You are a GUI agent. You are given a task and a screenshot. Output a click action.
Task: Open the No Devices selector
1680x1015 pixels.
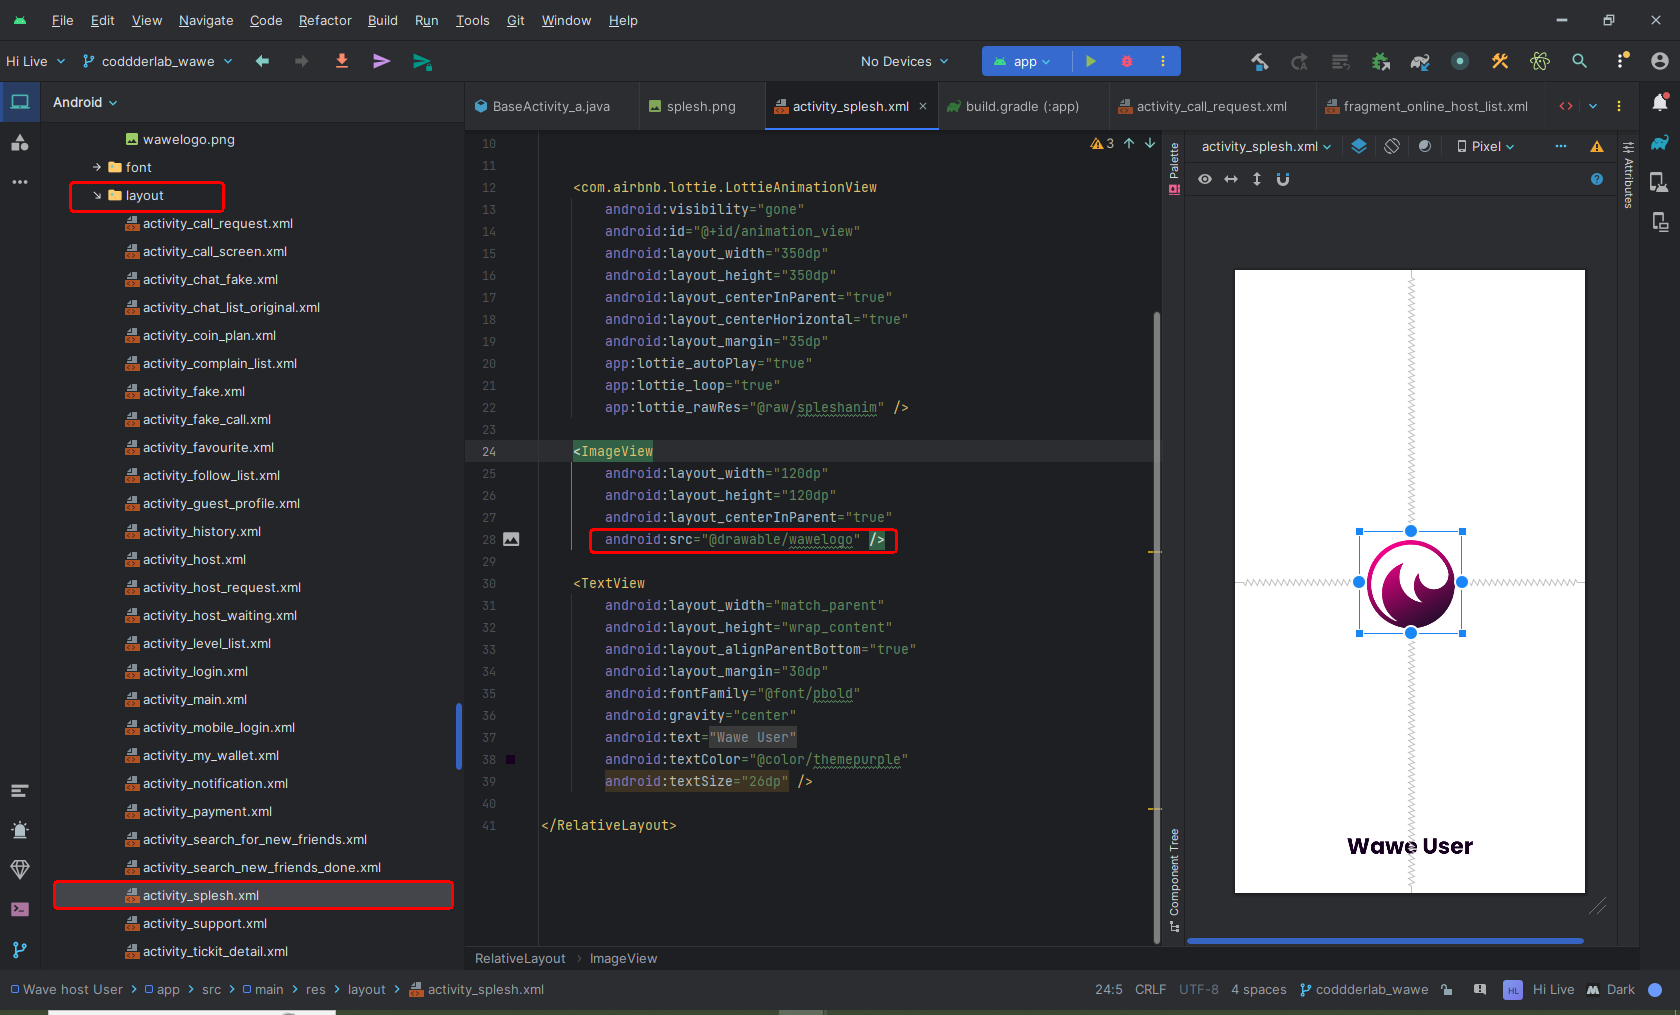[904, 61]
